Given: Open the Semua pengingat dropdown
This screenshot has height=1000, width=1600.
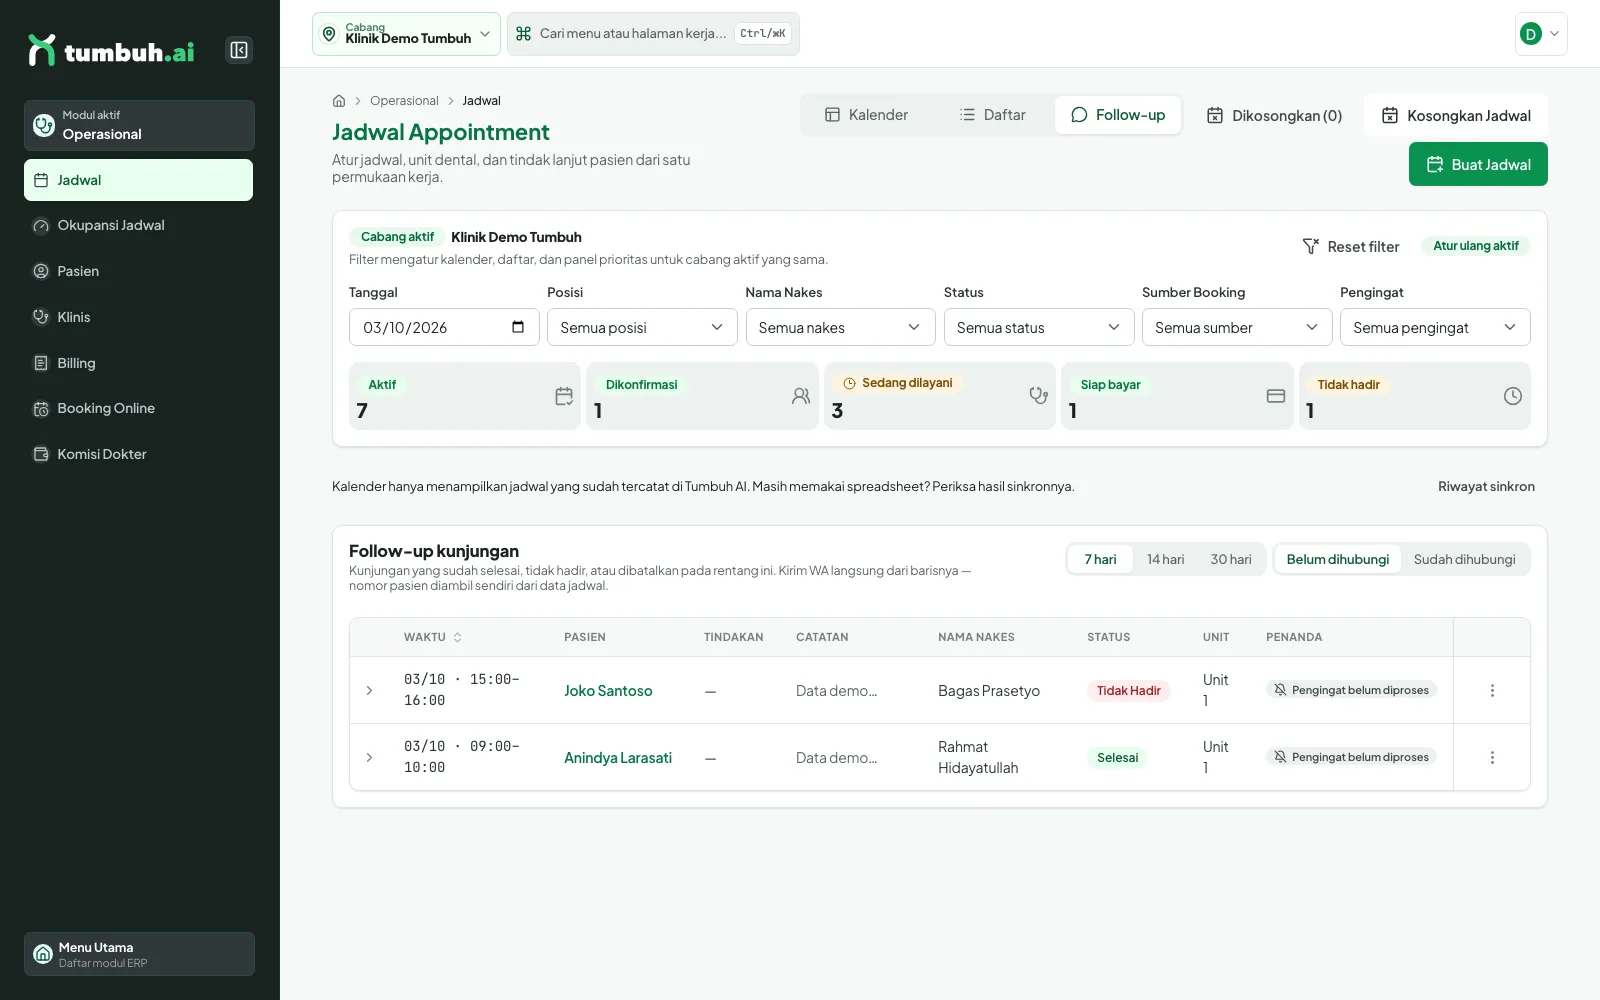Looking at the screenshot, I should pos(1435,327).
